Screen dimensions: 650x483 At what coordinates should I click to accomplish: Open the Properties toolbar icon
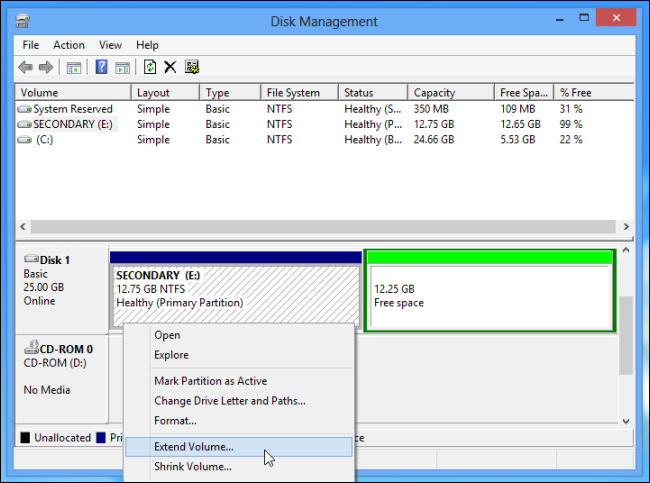point(192,67)
